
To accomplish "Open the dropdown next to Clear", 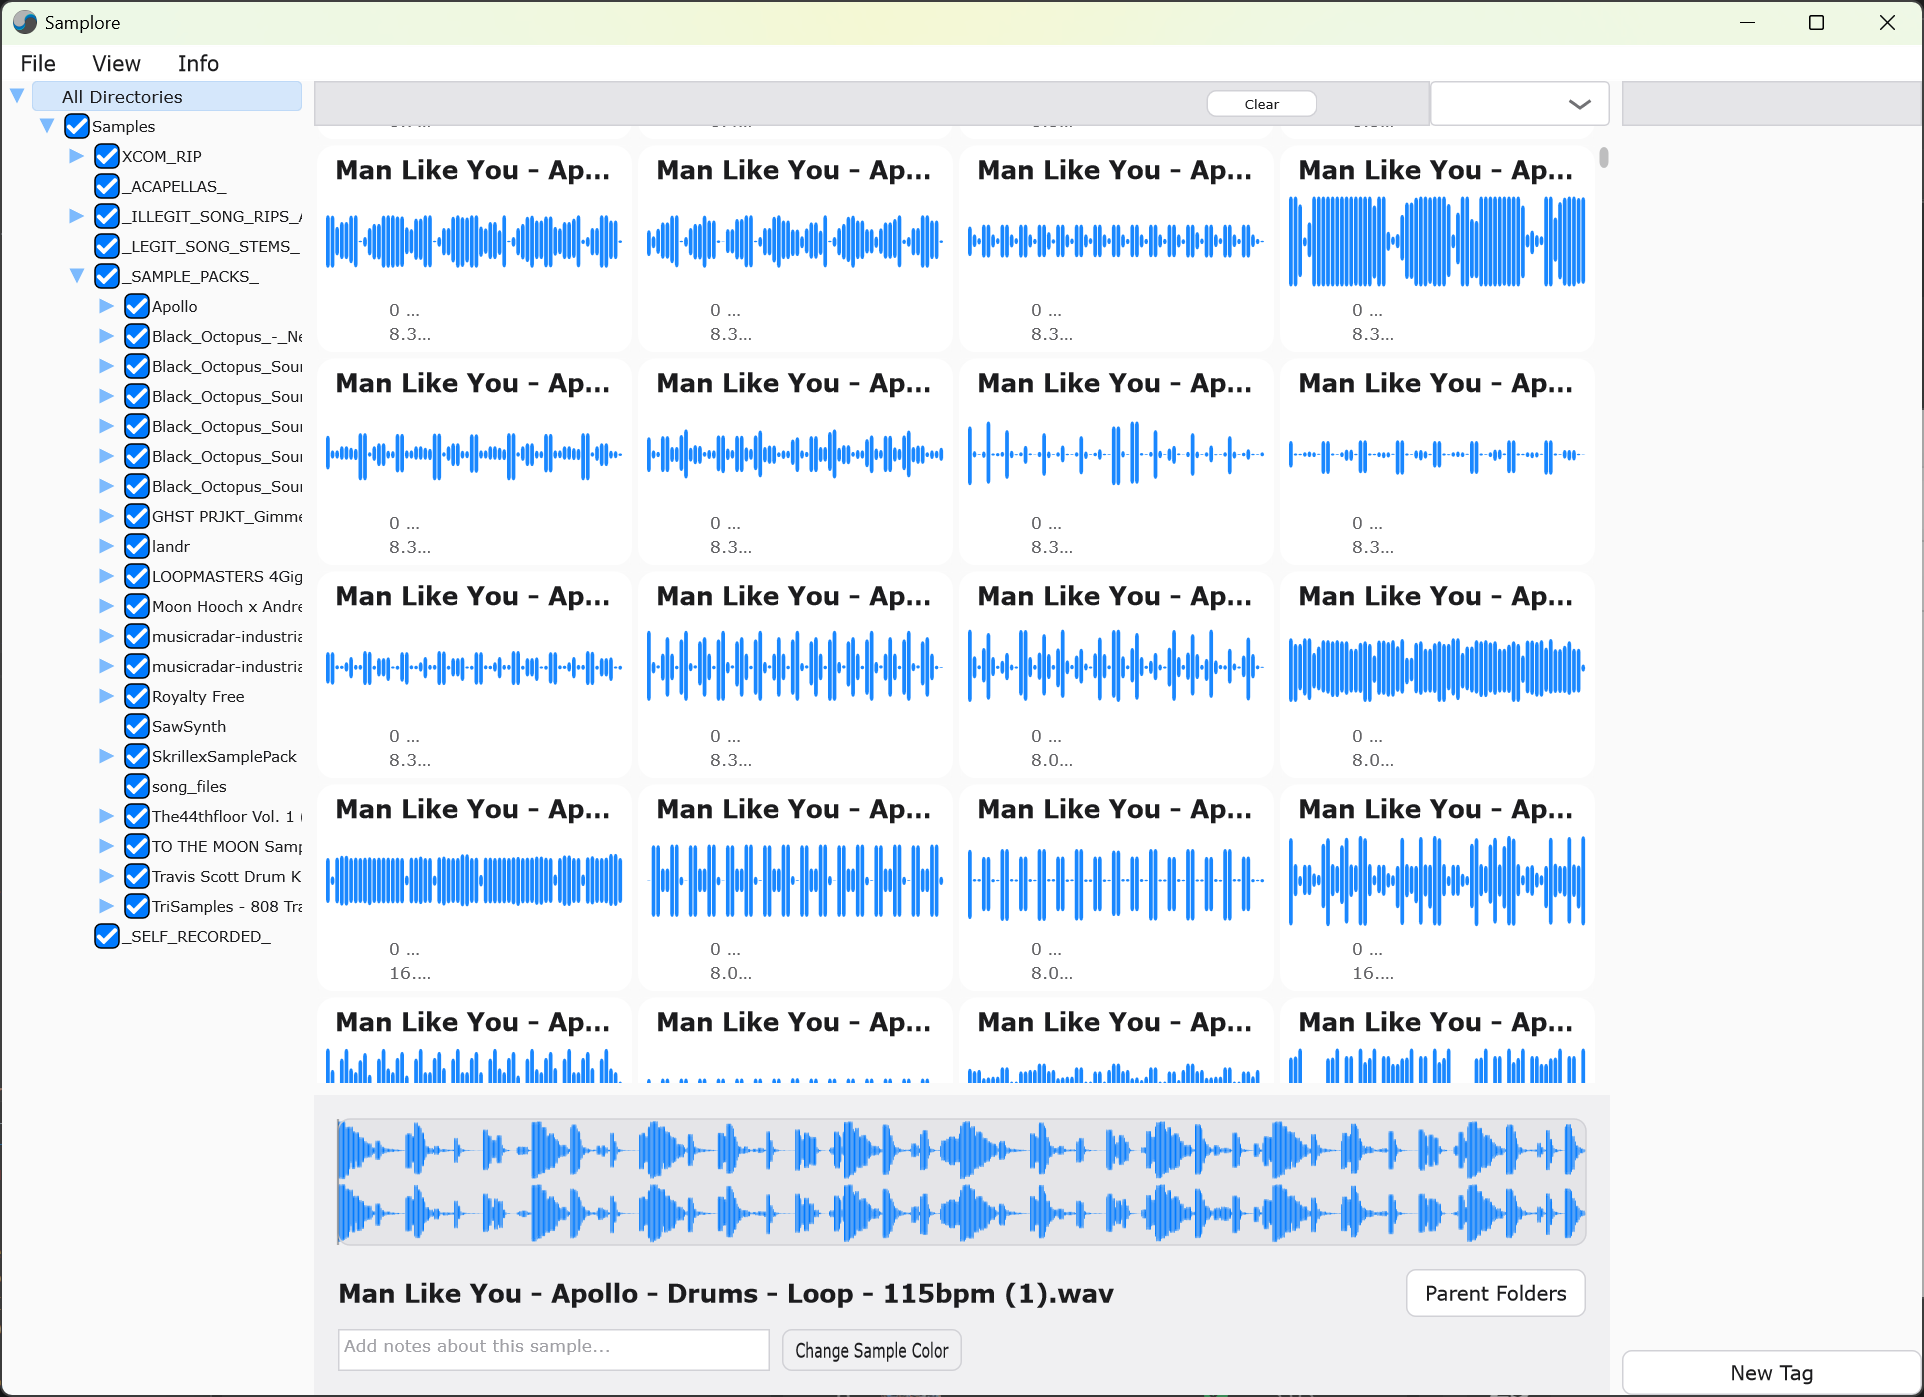I will pos(1519,104).
